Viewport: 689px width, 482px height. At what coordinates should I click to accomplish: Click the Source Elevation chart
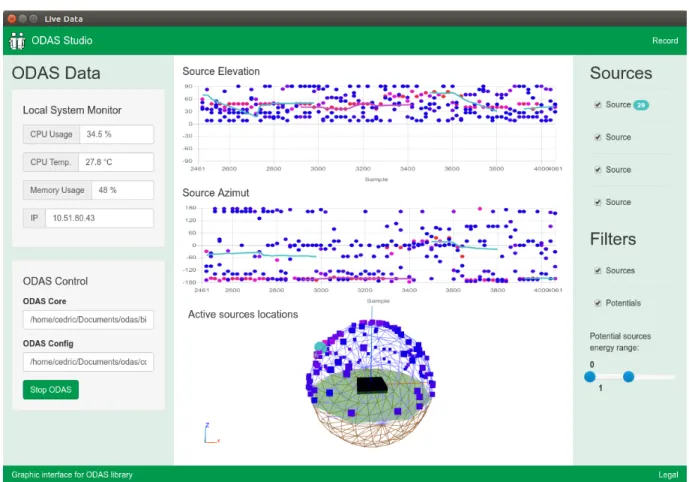point(372,132)
